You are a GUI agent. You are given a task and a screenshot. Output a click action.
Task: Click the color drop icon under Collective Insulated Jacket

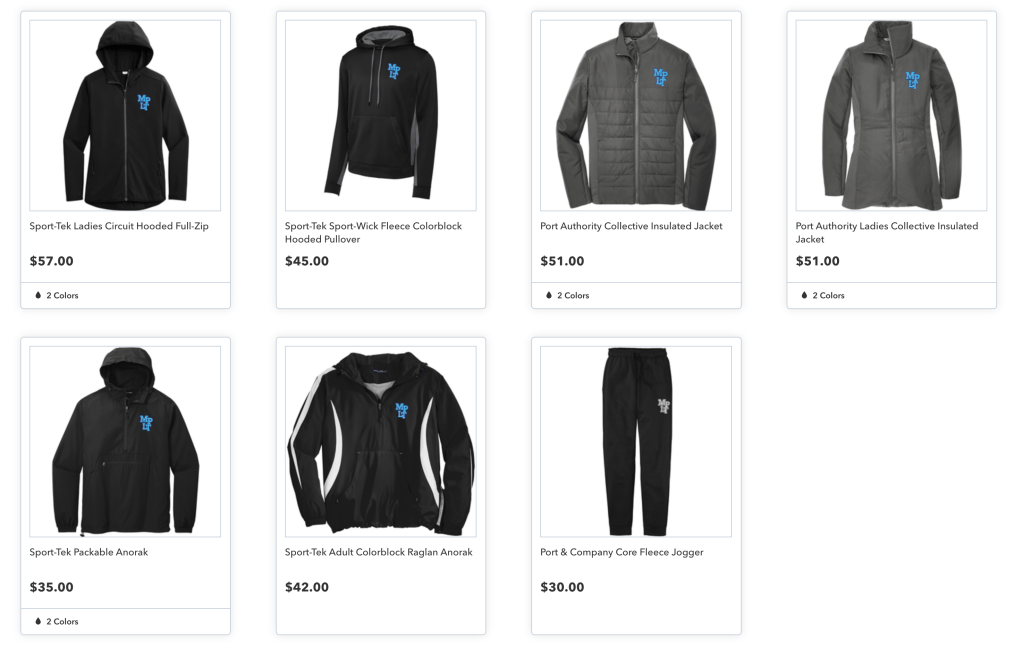tap(549, 295)
